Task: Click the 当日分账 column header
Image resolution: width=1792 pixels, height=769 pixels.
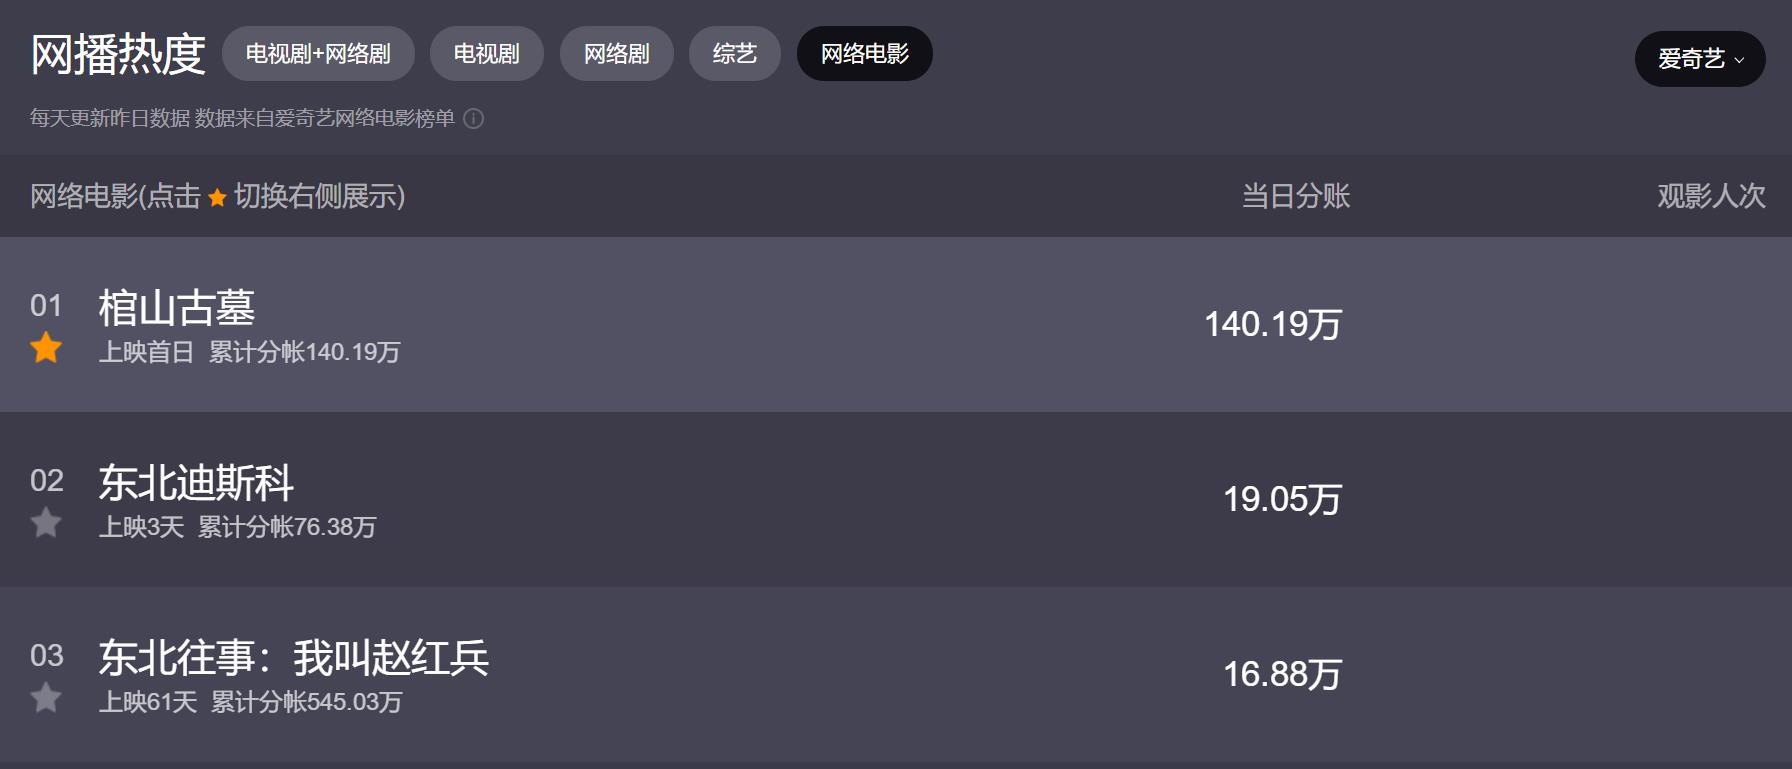Action: [1295, 196]
